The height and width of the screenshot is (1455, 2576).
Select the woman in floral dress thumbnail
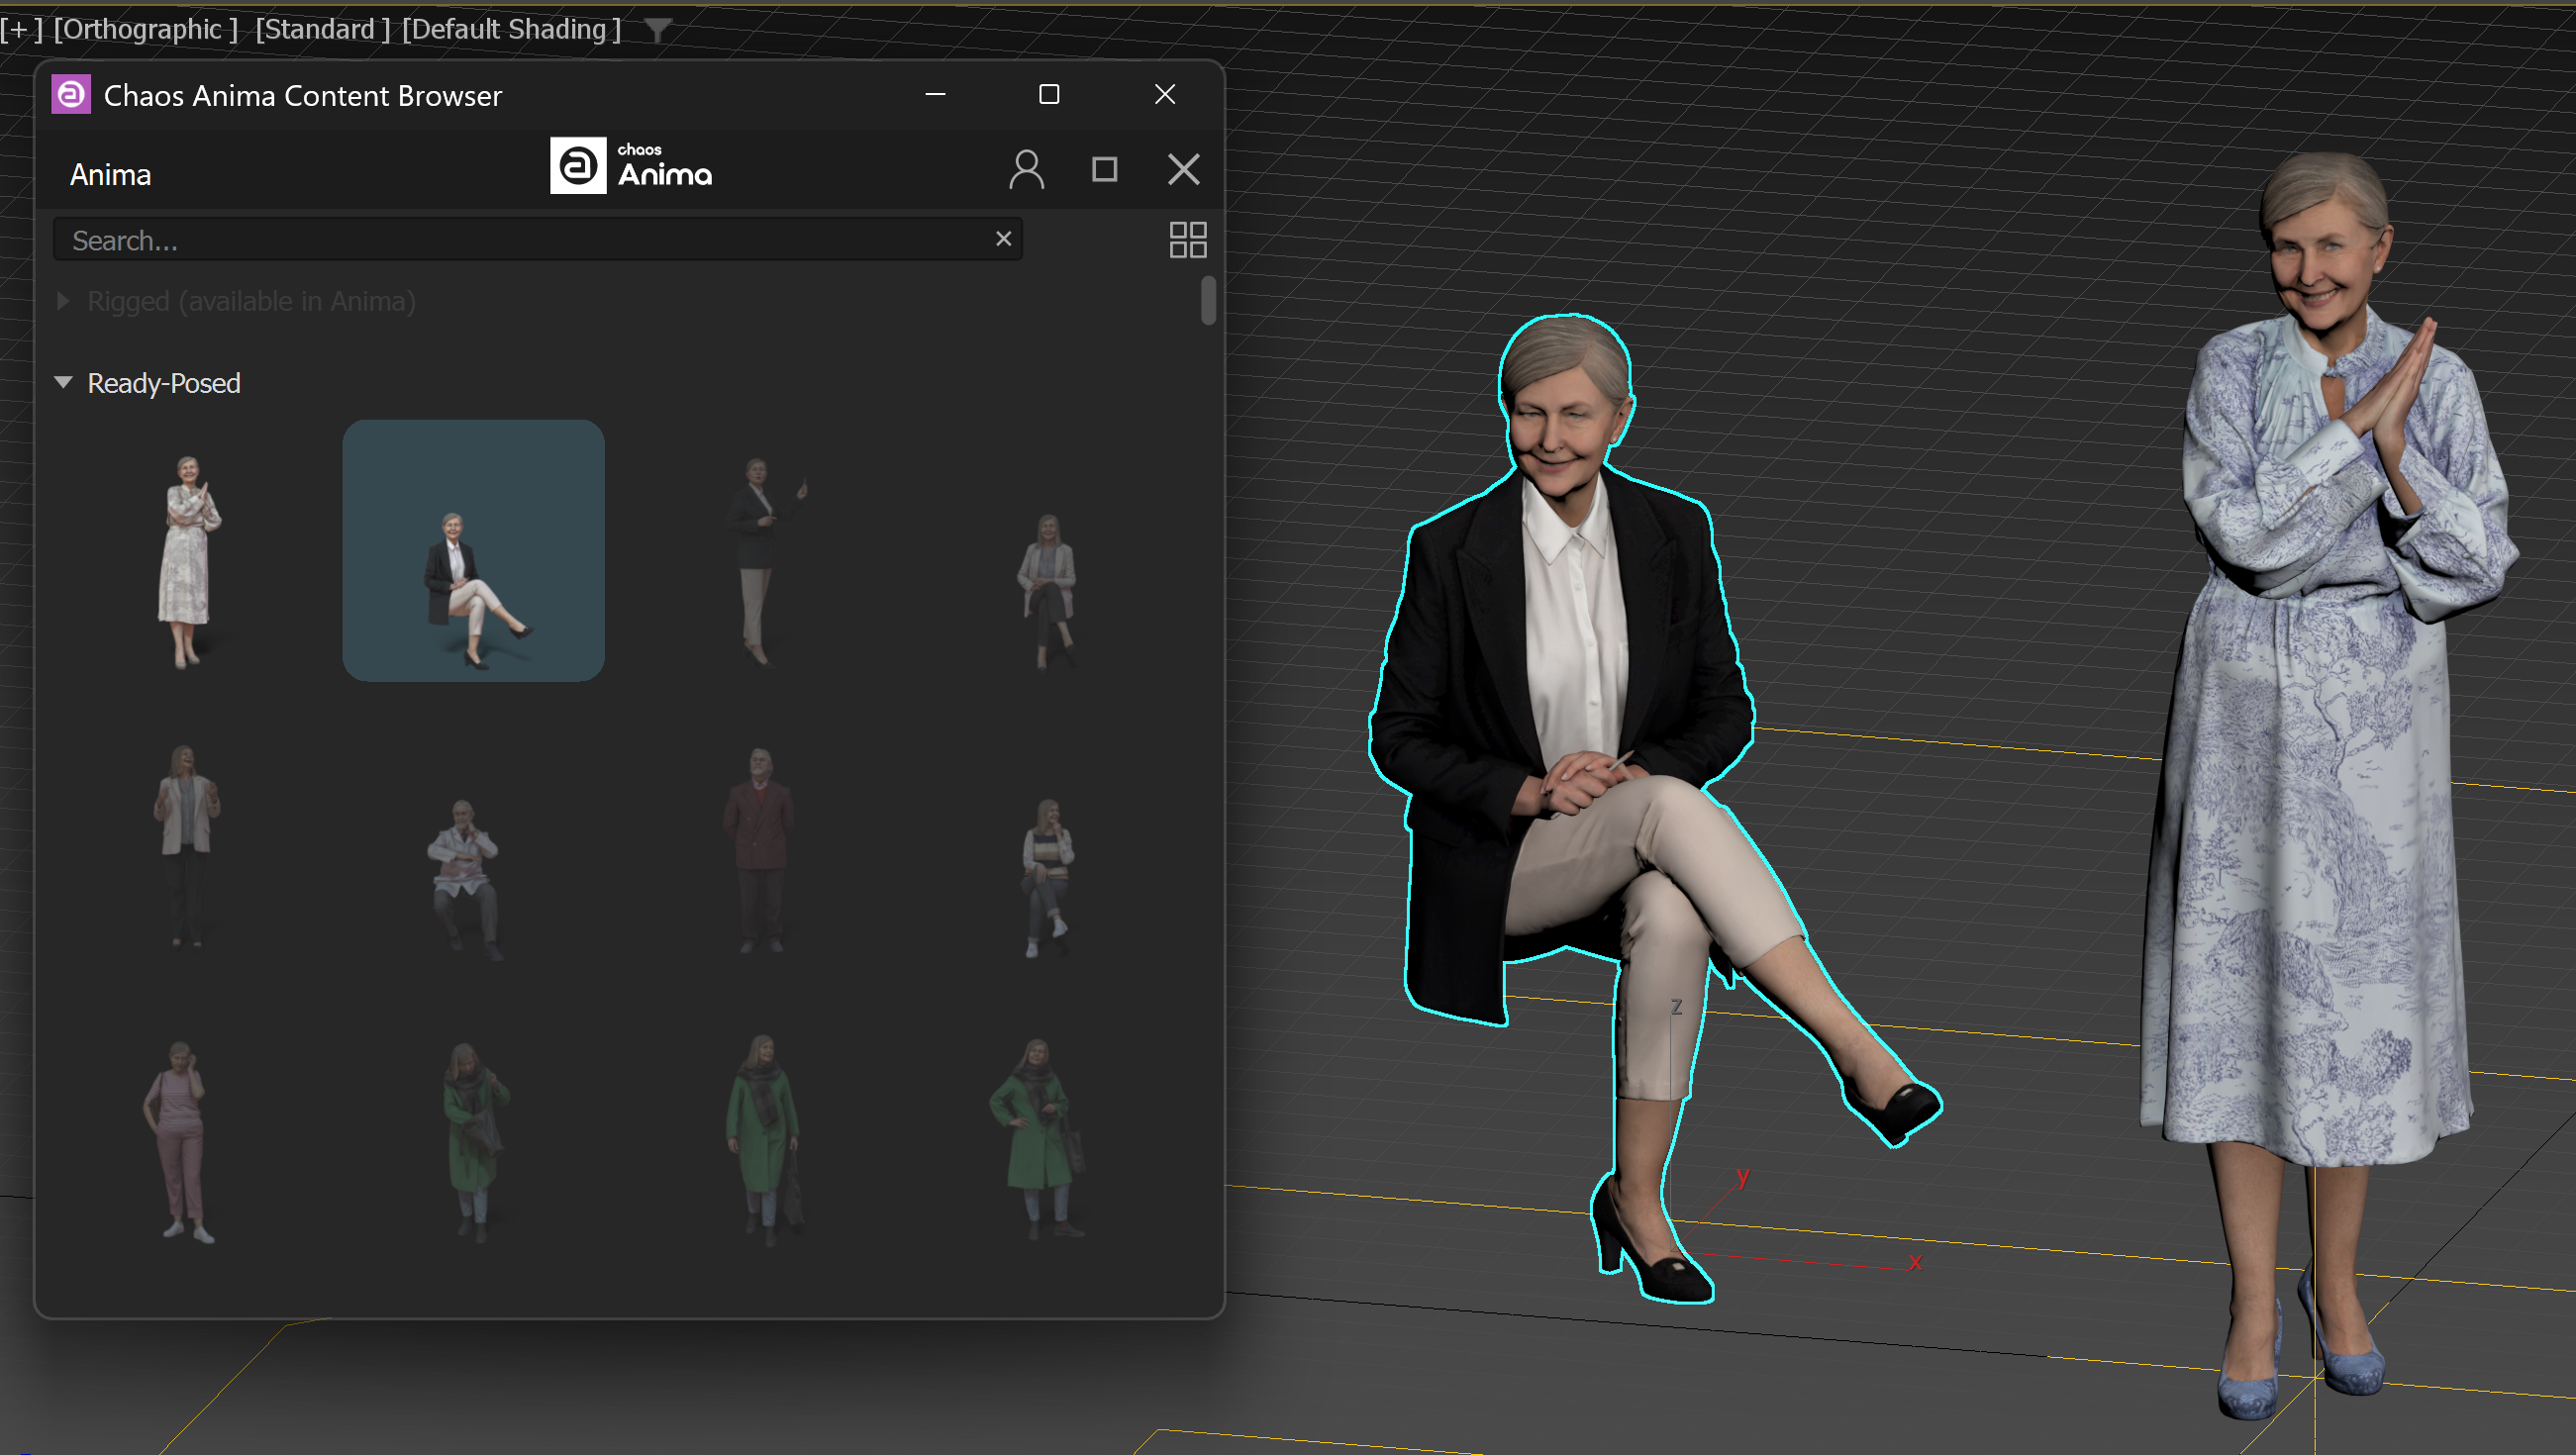pos(188,560)
